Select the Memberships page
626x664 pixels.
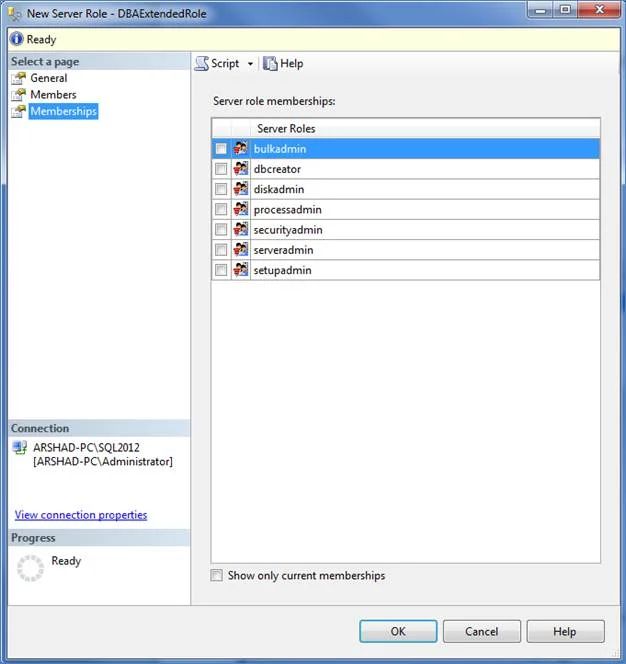[64, 111]
